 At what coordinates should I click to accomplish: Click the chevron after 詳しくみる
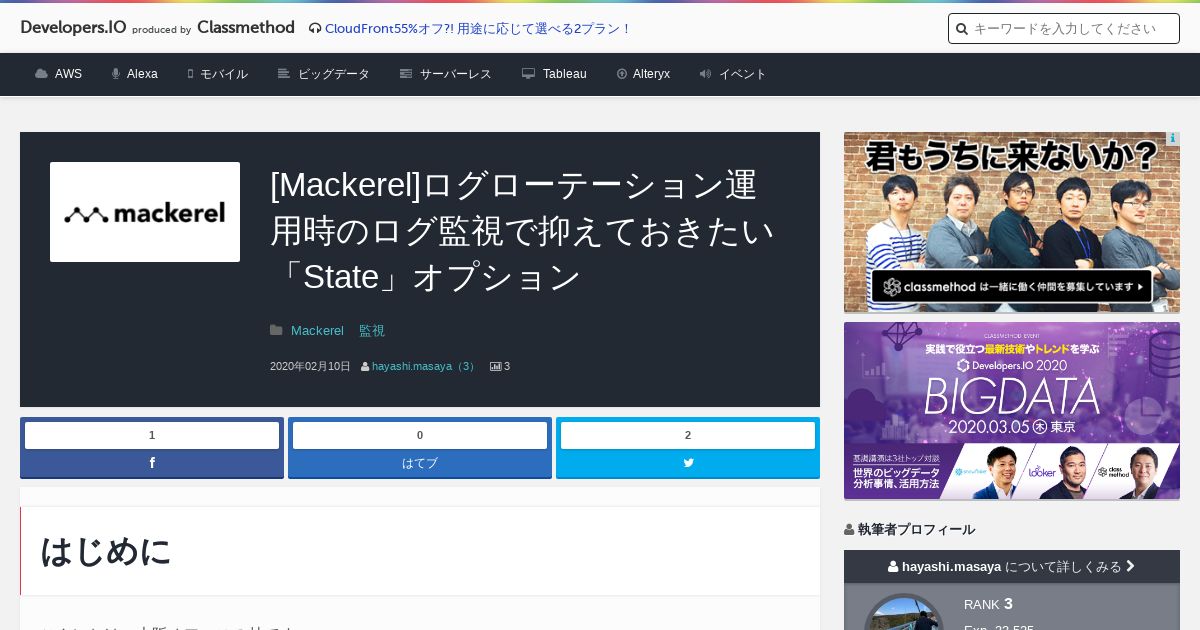(x=1131, y=566)
